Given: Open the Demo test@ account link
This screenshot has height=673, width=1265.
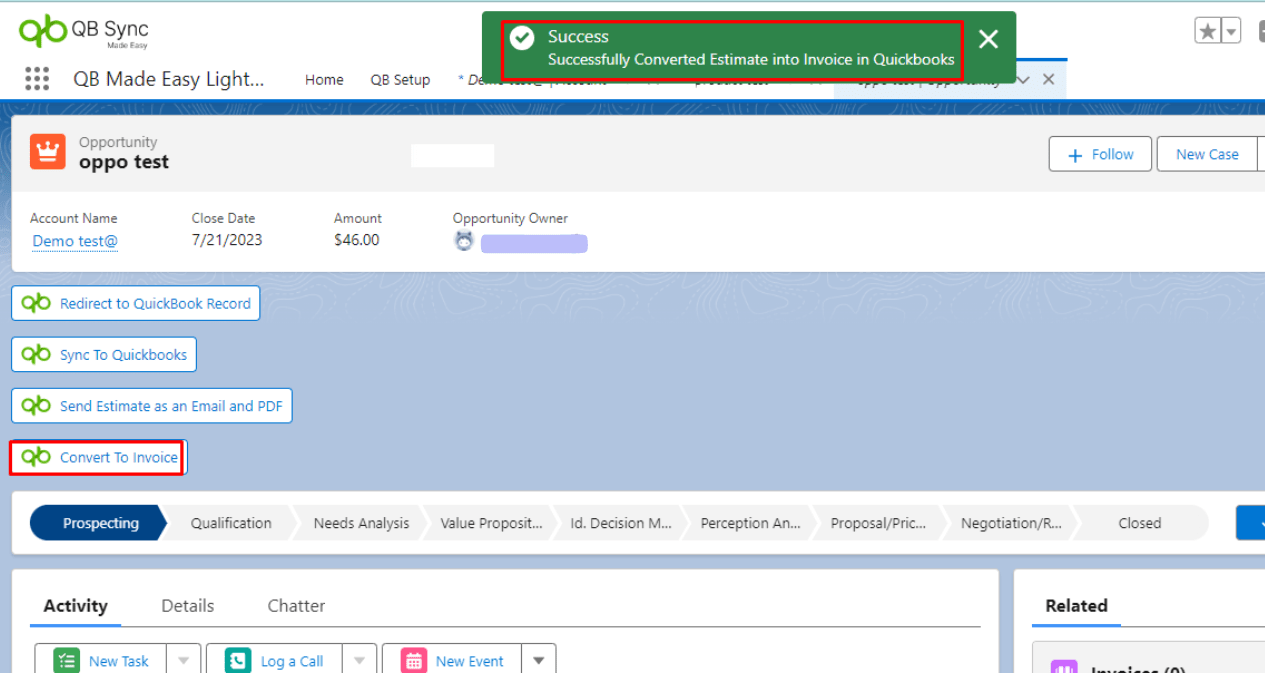Looking at the screenshot, I should pos(75,241).
